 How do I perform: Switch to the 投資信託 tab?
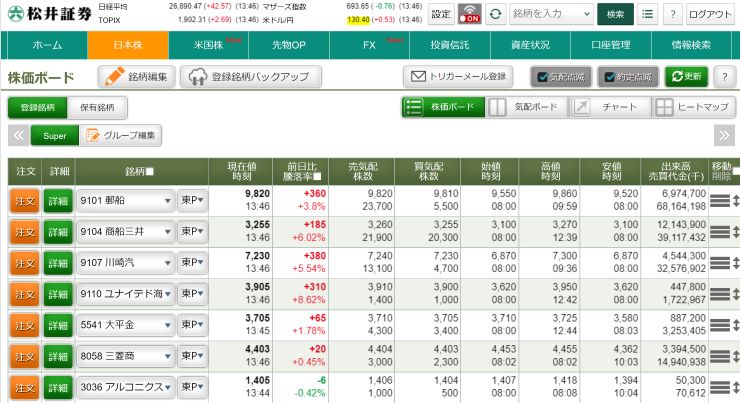(450, 45)
